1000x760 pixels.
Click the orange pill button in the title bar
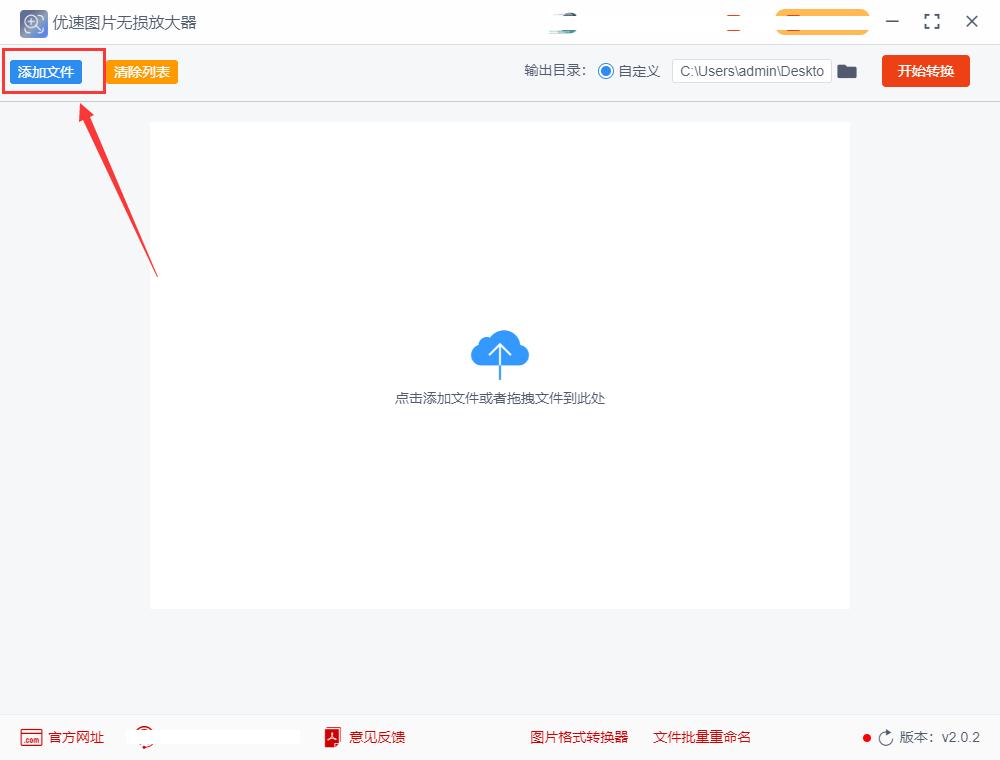821,20
